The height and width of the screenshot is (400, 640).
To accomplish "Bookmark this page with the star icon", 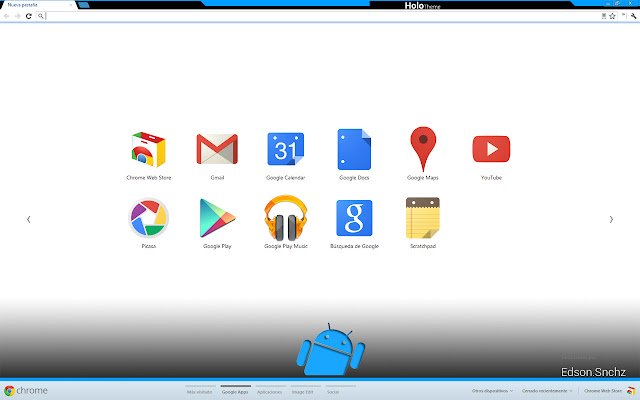I will coord(612,16).
